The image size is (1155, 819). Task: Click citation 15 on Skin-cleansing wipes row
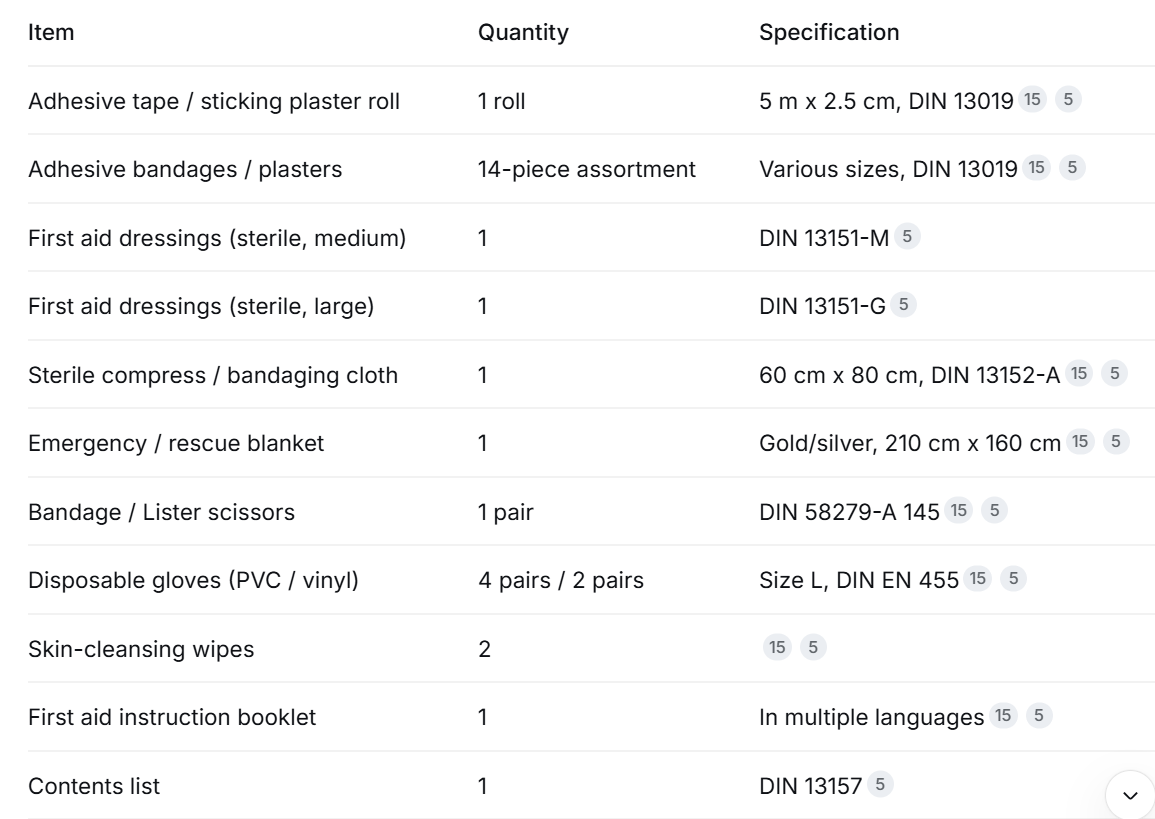pyautogui.click(x=777, y=647)
